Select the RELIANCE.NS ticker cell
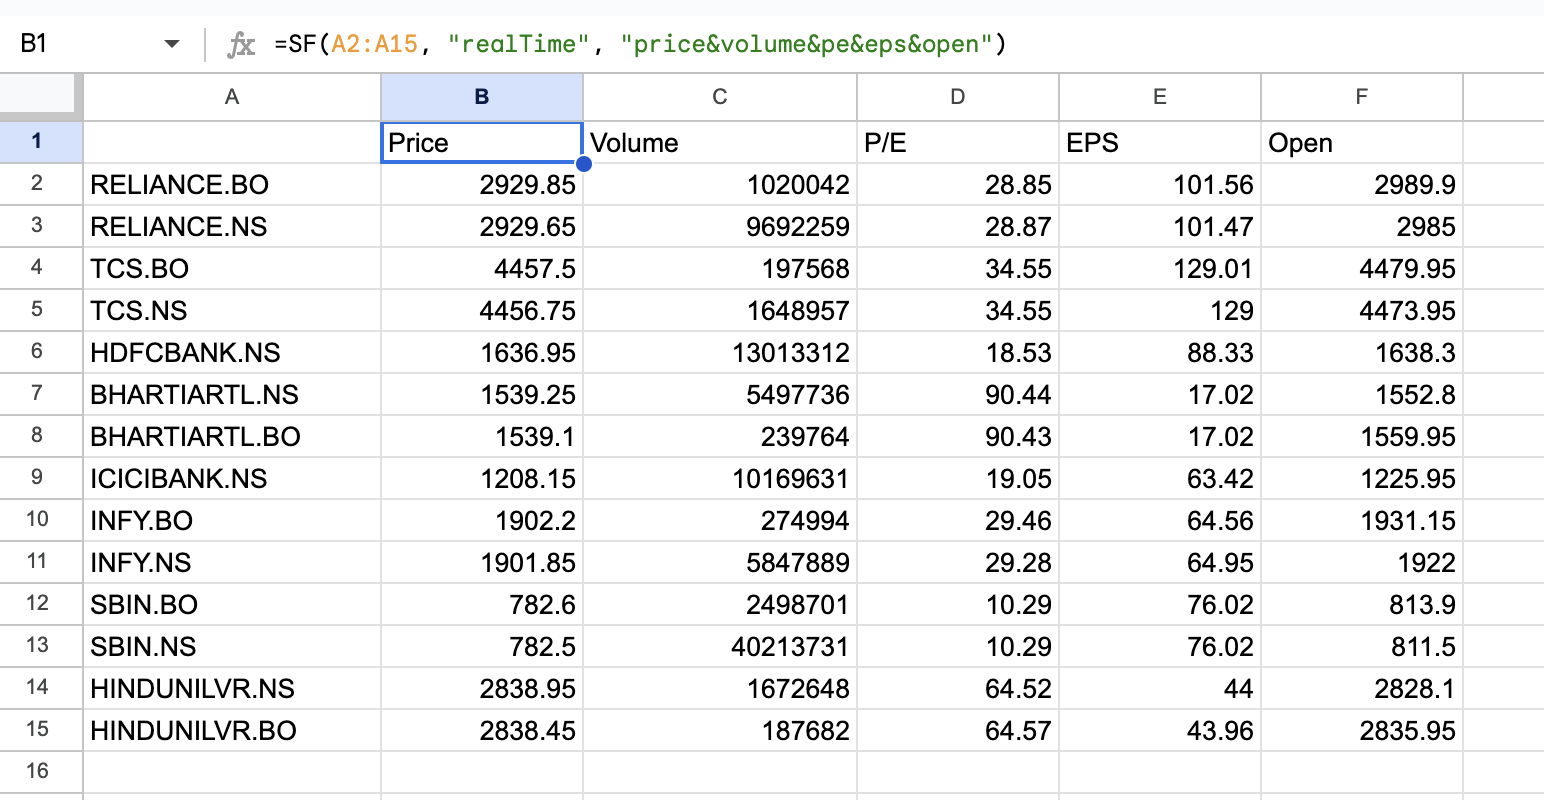The image size is (1544, 800). [x=232, y=226]
